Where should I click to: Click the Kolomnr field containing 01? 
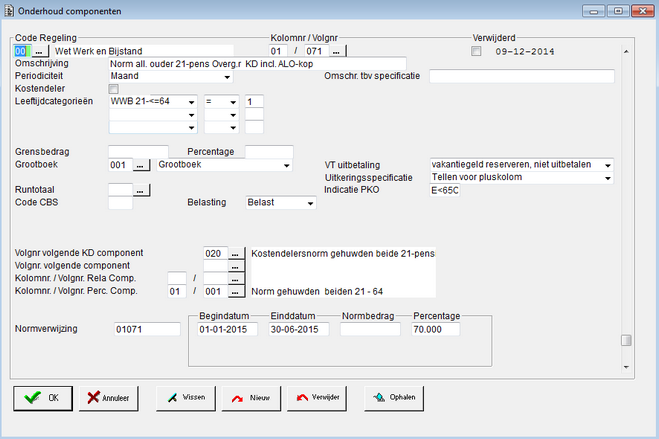[278, 52]
